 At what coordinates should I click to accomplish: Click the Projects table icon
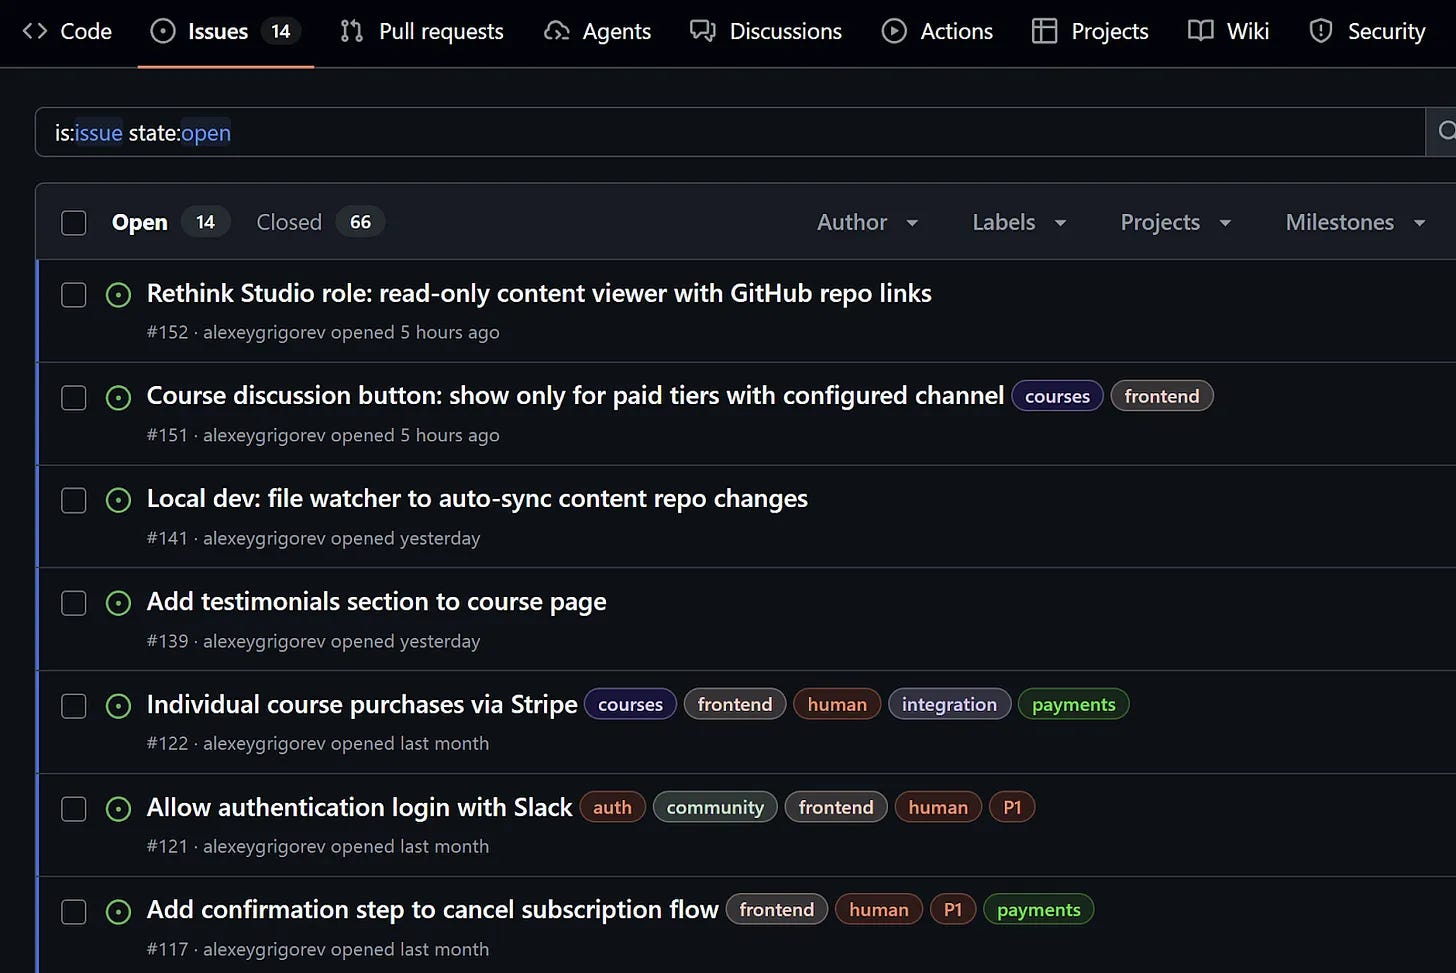[x=1045, y=31]
